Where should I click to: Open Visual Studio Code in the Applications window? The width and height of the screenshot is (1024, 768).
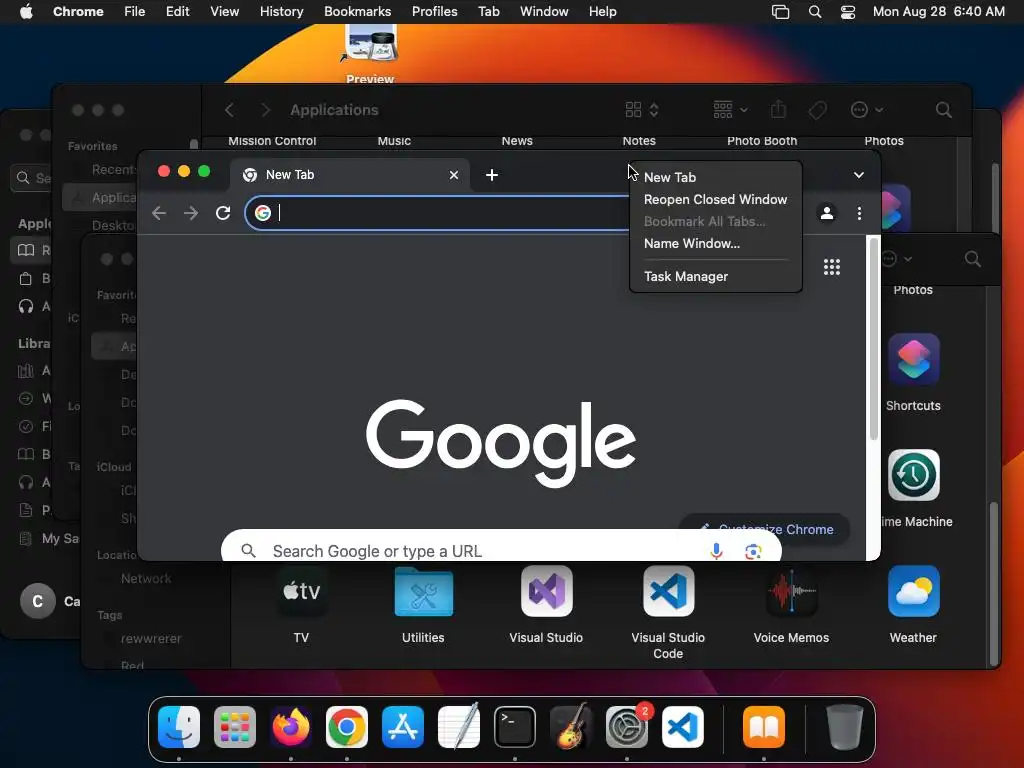[x=668, y=592]
